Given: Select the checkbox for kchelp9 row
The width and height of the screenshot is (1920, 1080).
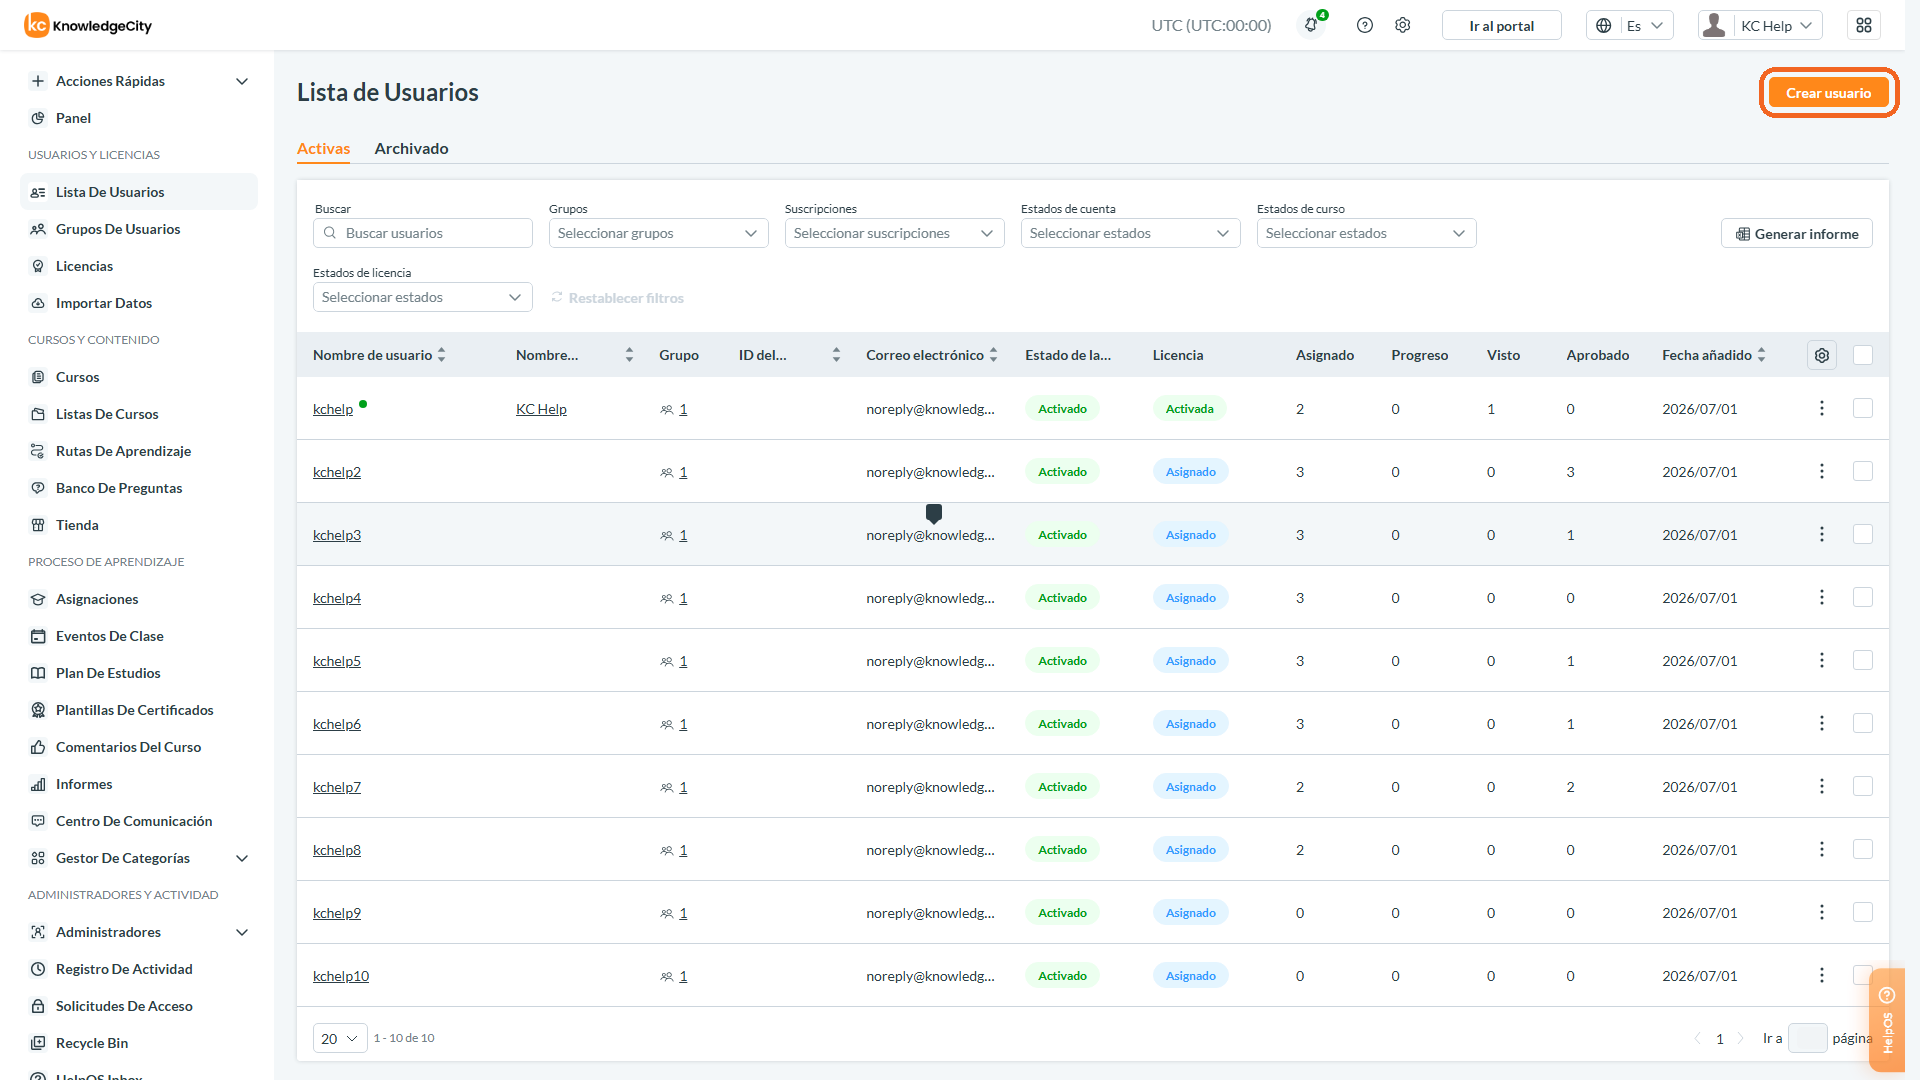Looking at the screenshot, I should click(x=1863, y=912).
